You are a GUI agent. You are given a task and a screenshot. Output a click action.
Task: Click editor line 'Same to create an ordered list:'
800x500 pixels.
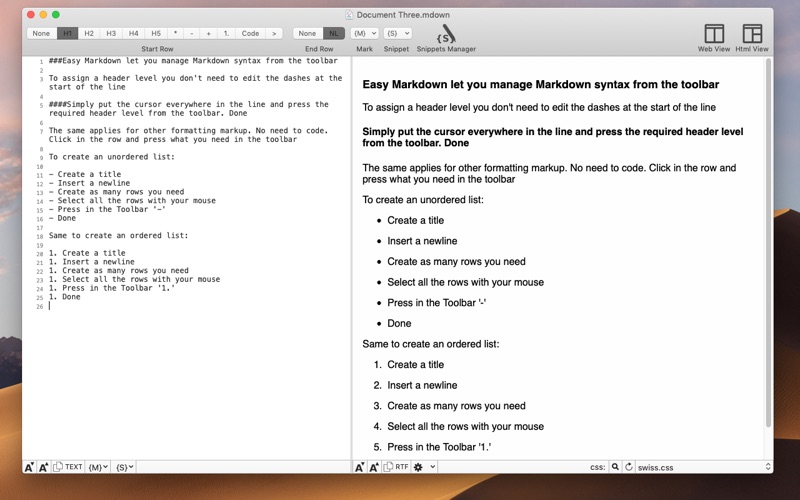pos(118,235)
